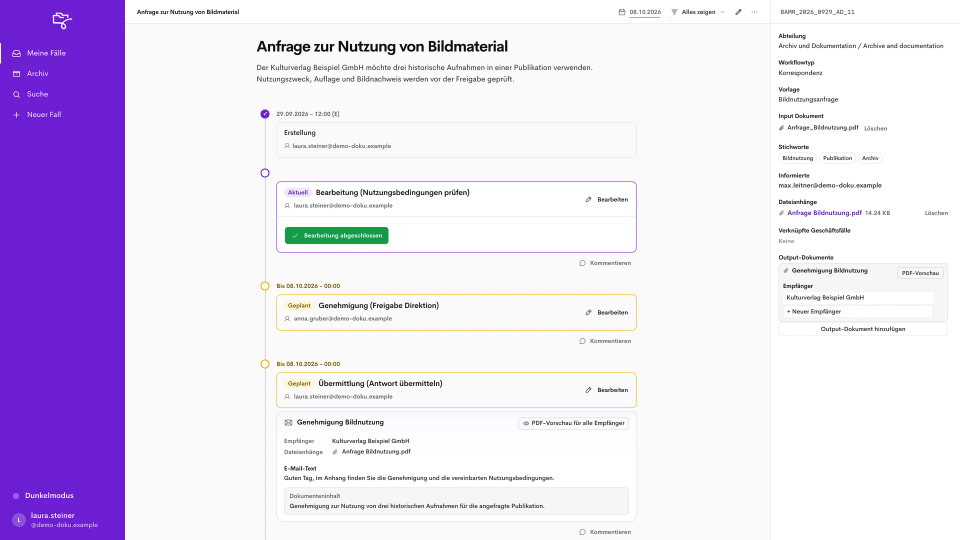
Task: Edit the Bearbeitung (Nutzungsbedingungen prüfen) step
Action: 607,200
